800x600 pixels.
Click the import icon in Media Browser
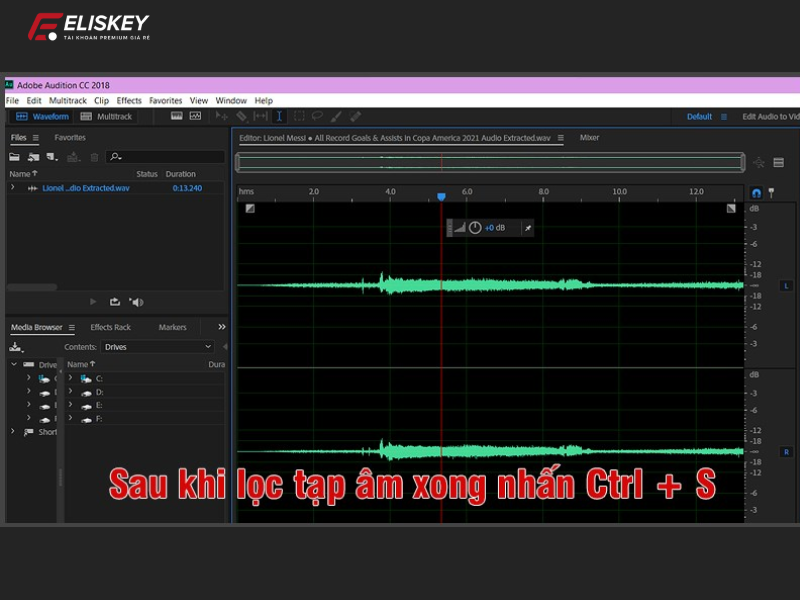tap(13, 347)
